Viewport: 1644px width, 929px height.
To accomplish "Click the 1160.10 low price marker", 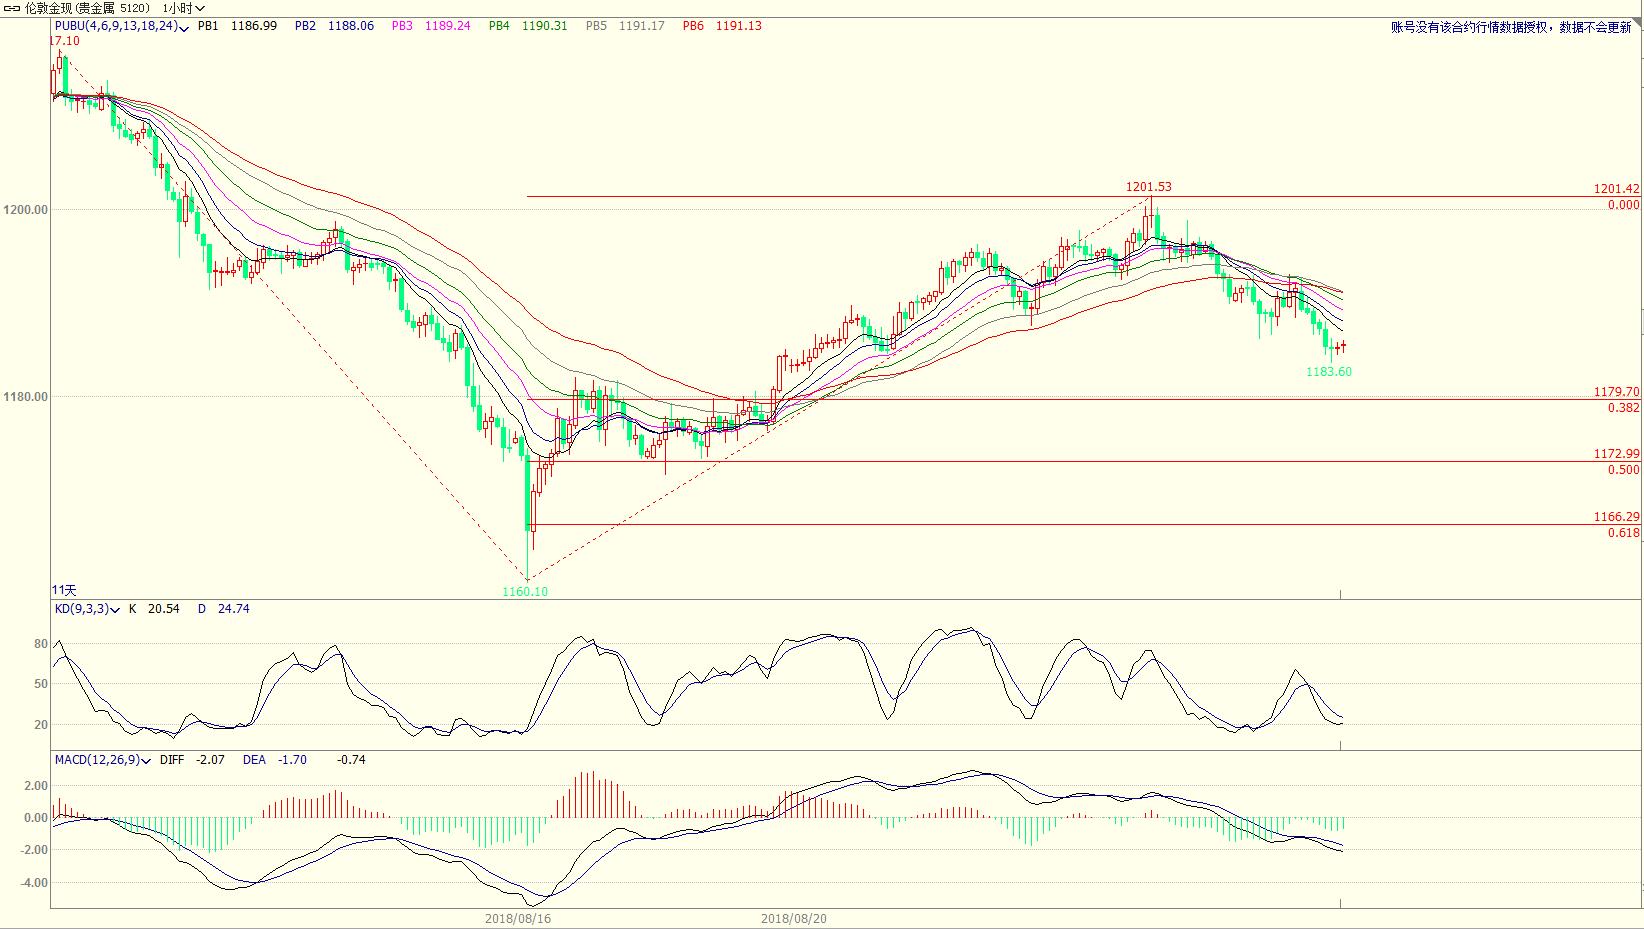I will (x=525, y=592).
